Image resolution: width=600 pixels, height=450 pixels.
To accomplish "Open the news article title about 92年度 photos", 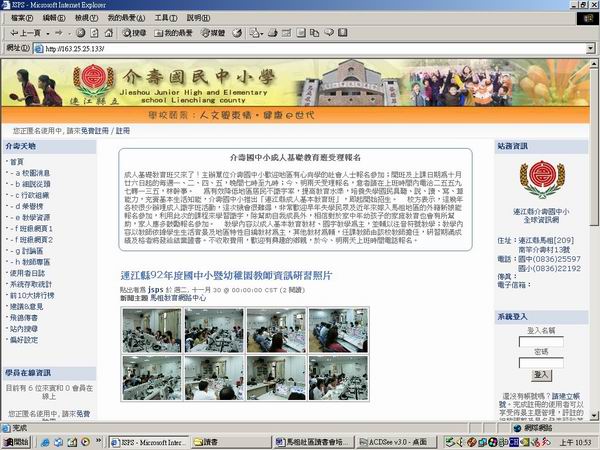I will (x=227, y=275).
